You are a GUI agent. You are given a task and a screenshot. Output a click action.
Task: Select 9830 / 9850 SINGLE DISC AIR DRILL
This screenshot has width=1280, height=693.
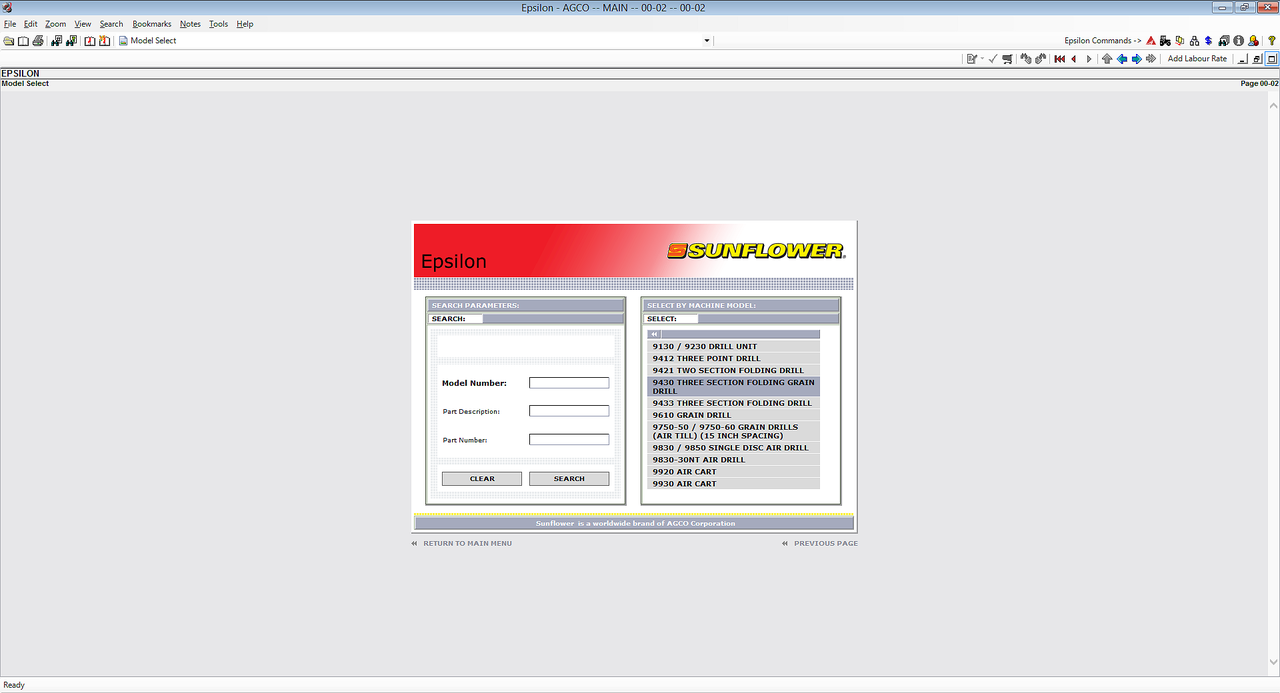pos(733,448)
